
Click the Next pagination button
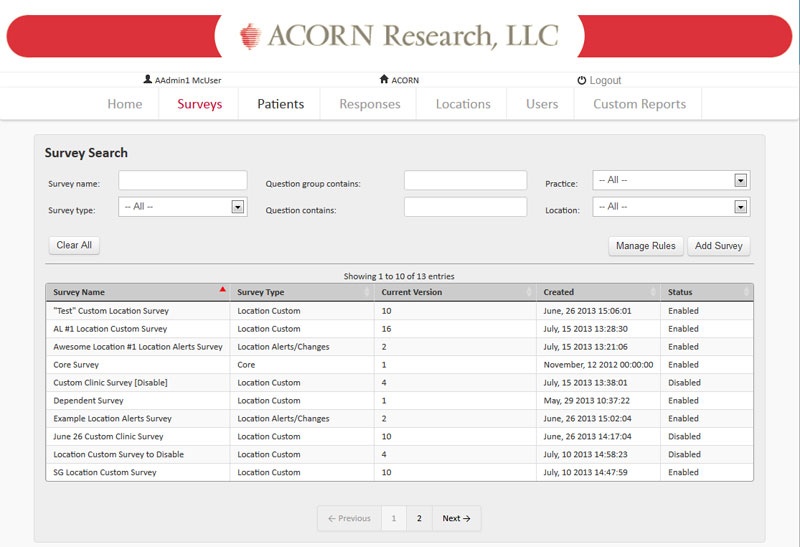pos(456,518)
